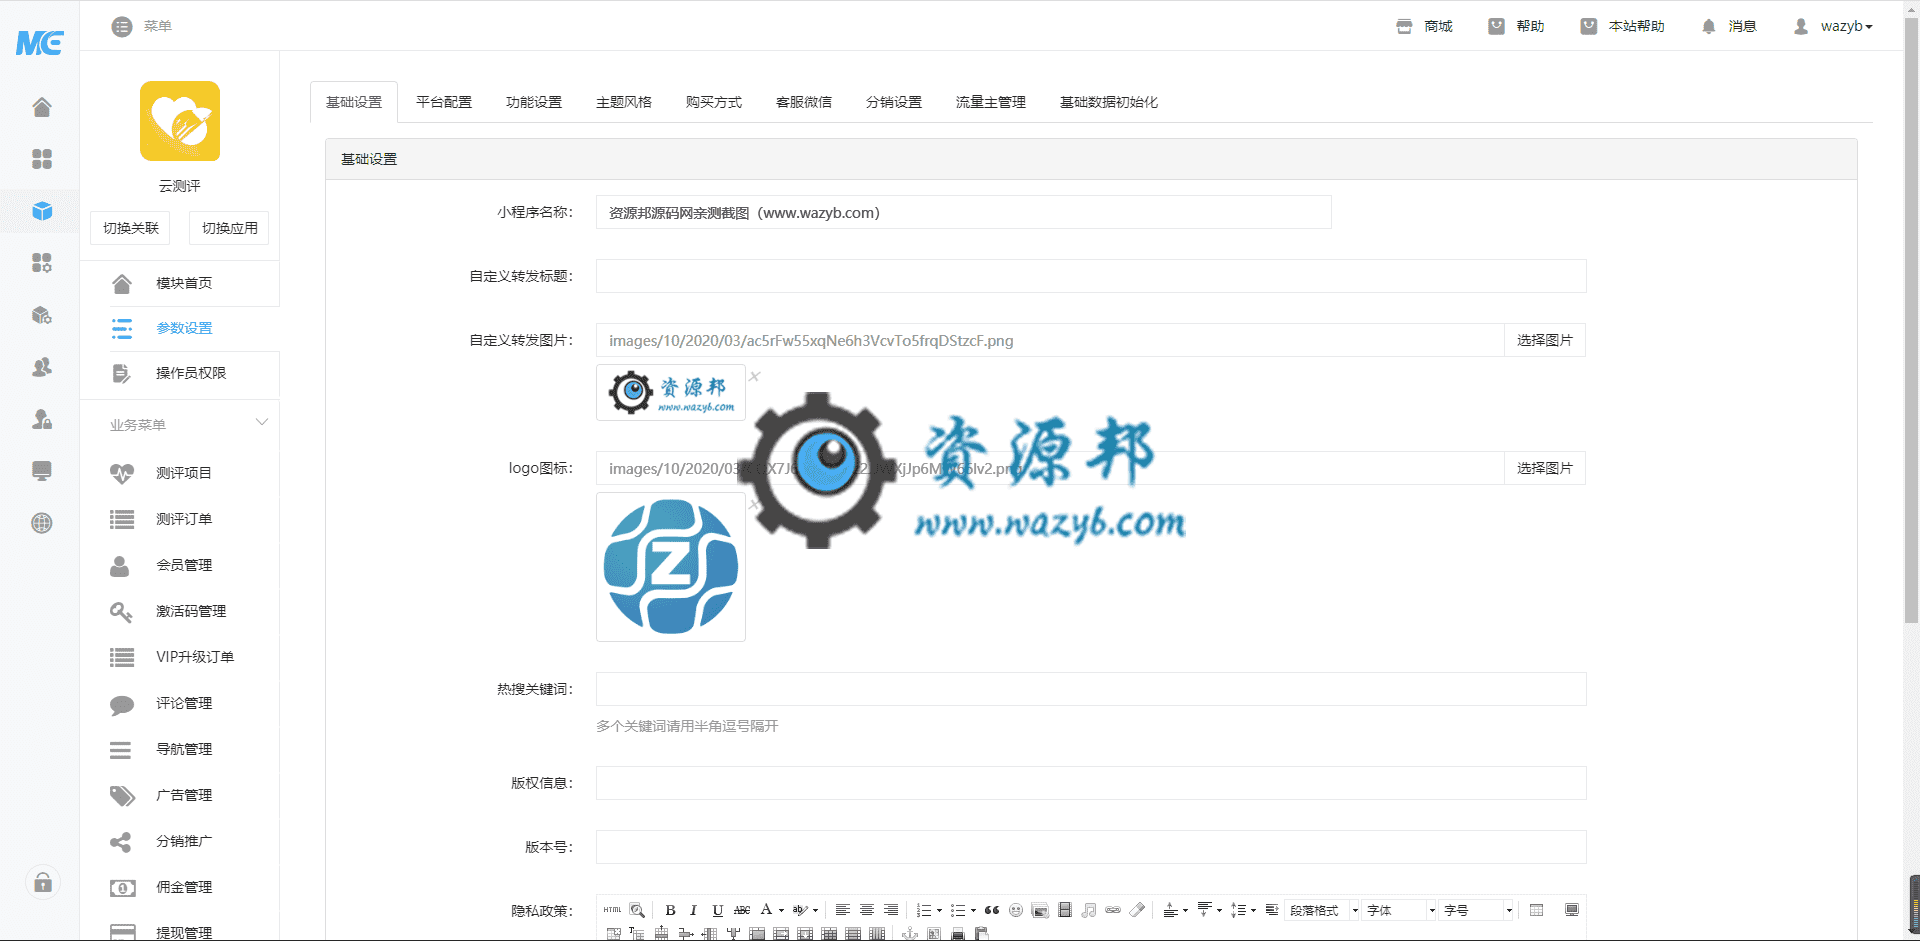
Task: Switch to the 平台配置 tab
Action: click(x=444, y=102)
